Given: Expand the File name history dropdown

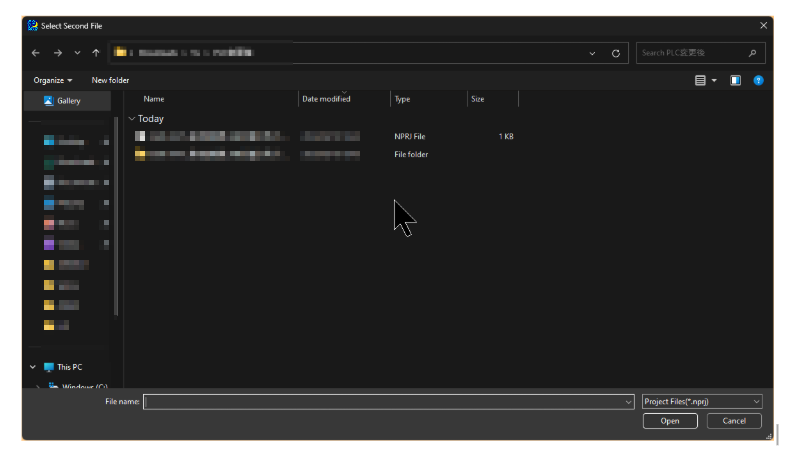Looking at the screenshot, I should (628, 401).
